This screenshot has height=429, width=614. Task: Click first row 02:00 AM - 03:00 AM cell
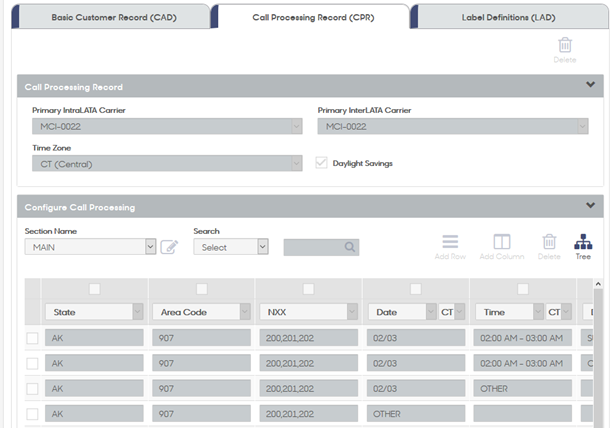[522, 337]
